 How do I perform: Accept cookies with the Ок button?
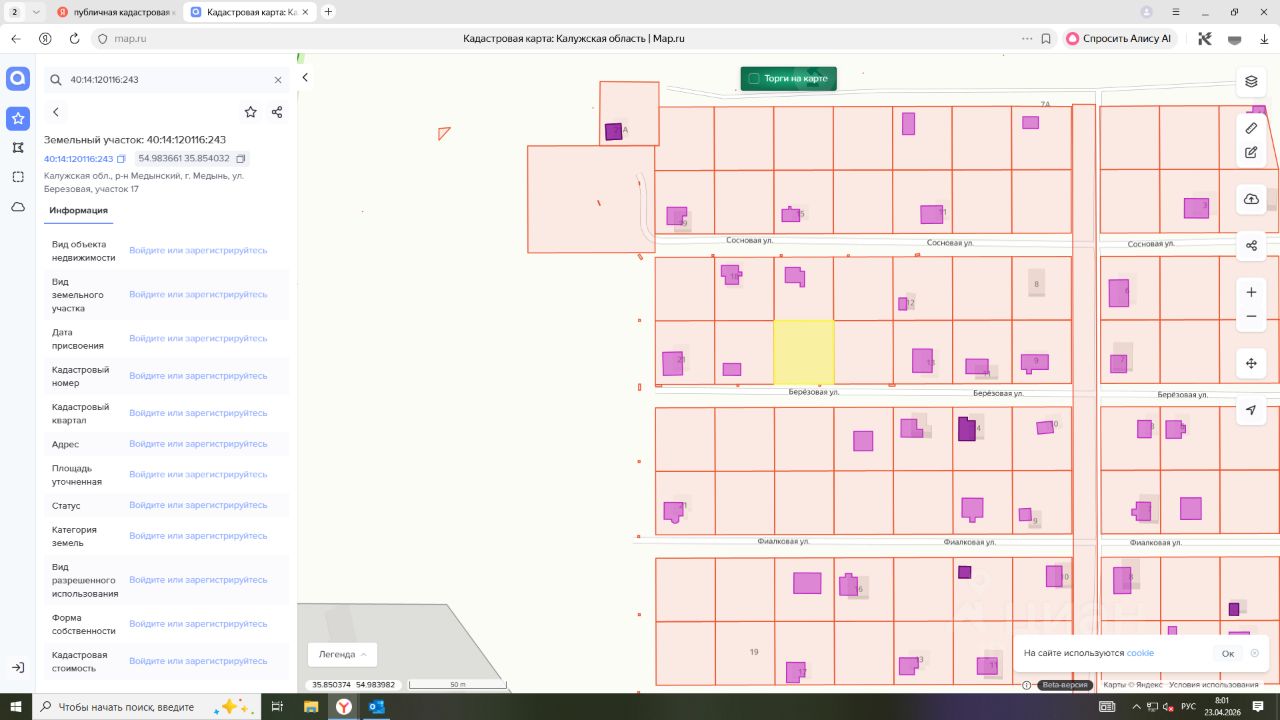point(1228,653)
